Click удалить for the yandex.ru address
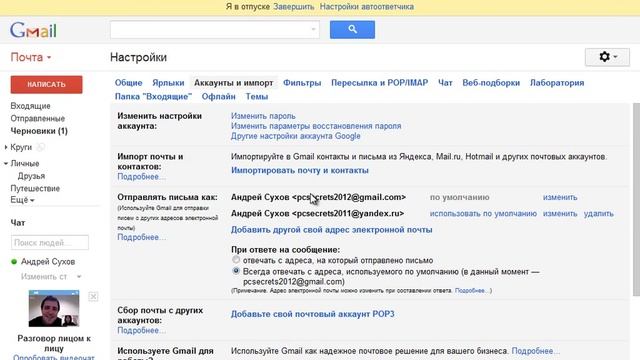The width and height of the screenshot is (640, 360). pyautogui.click(x=598, y=213)
